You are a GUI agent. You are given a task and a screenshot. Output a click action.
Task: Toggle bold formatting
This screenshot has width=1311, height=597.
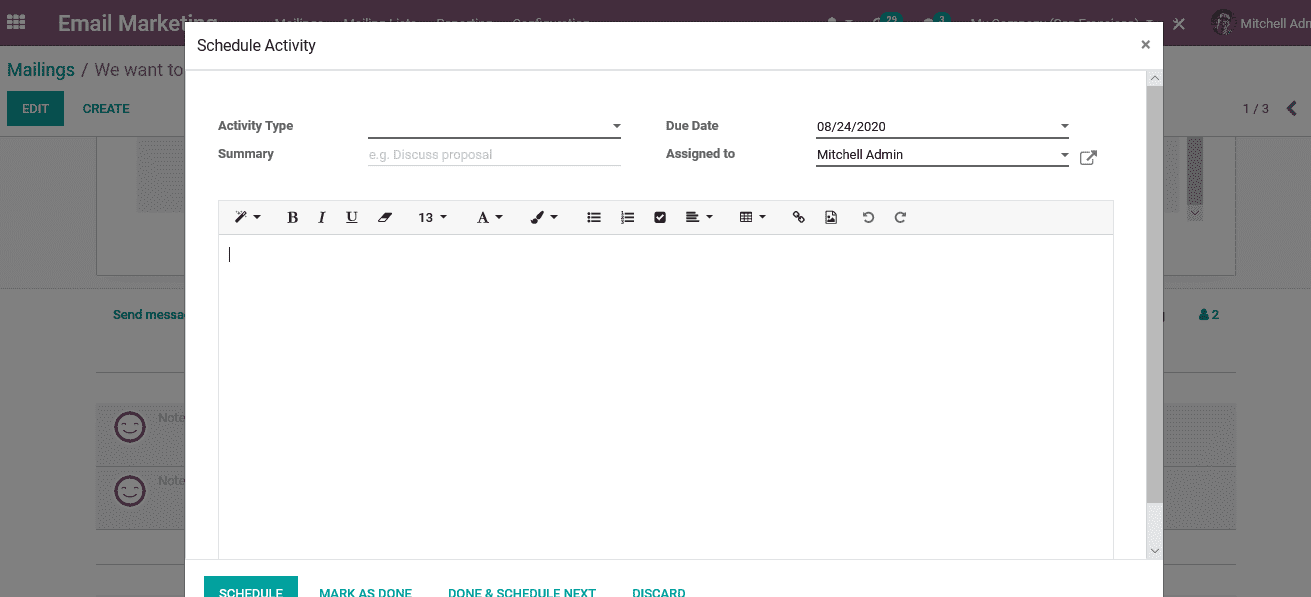(292, 217)
